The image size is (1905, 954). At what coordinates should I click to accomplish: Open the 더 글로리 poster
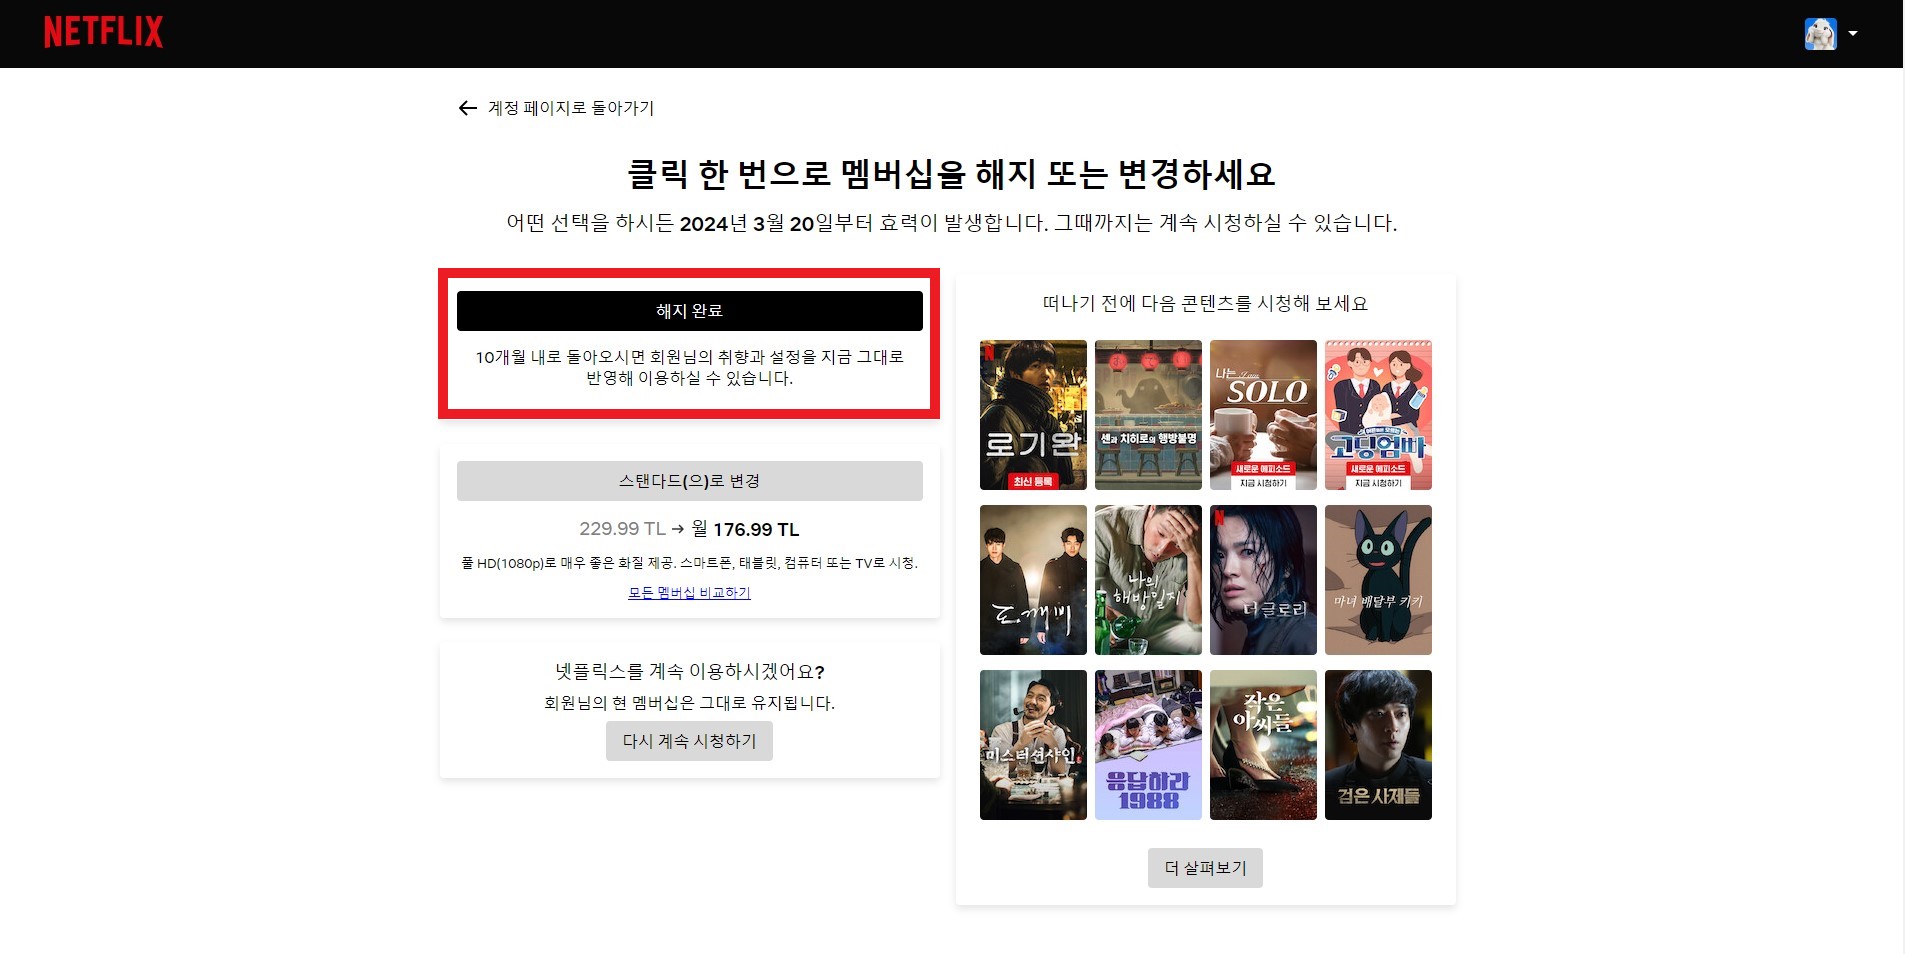1263,579
